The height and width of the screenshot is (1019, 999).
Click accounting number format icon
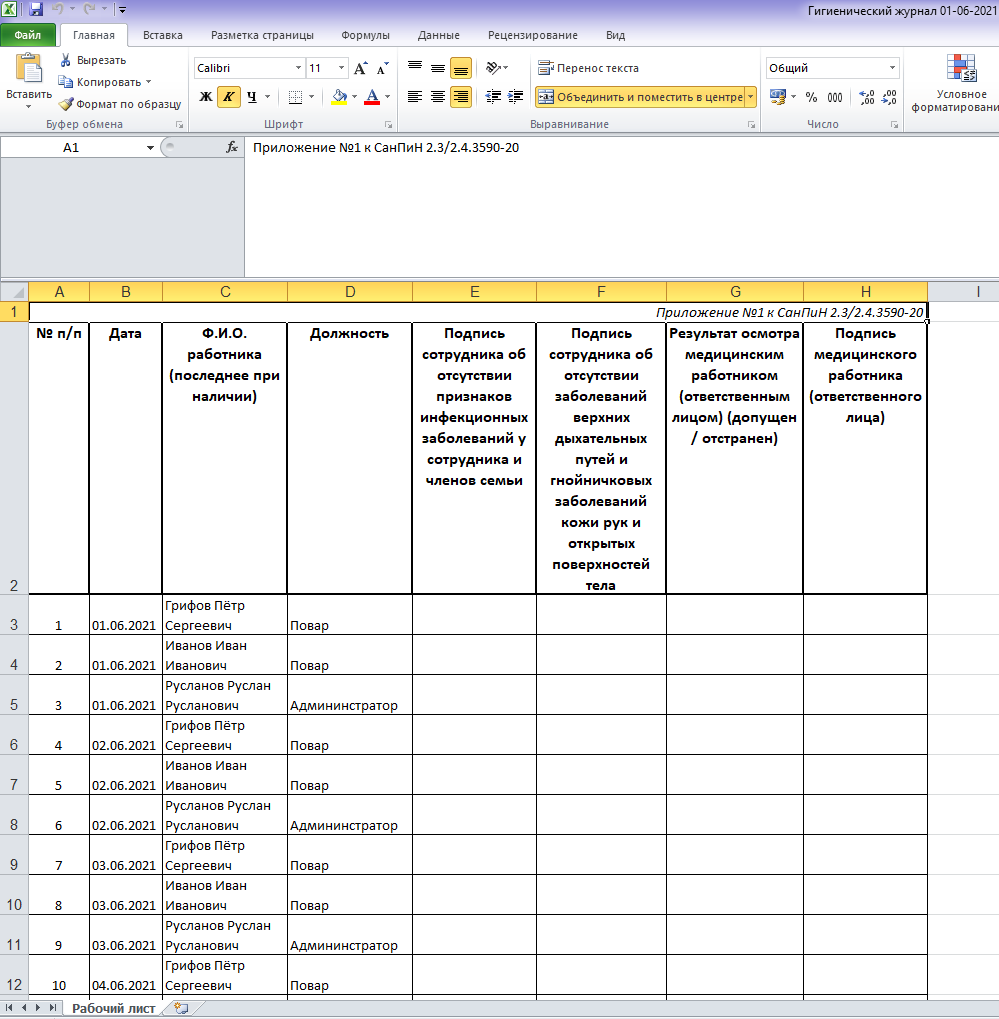[x=777, y=97]
